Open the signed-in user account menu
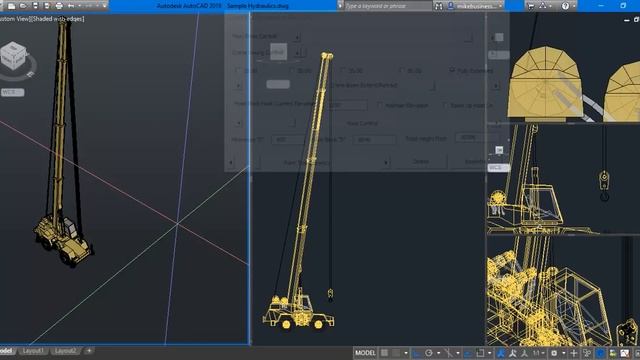This screenshot has width=640, height=360. tap(476, 6)
